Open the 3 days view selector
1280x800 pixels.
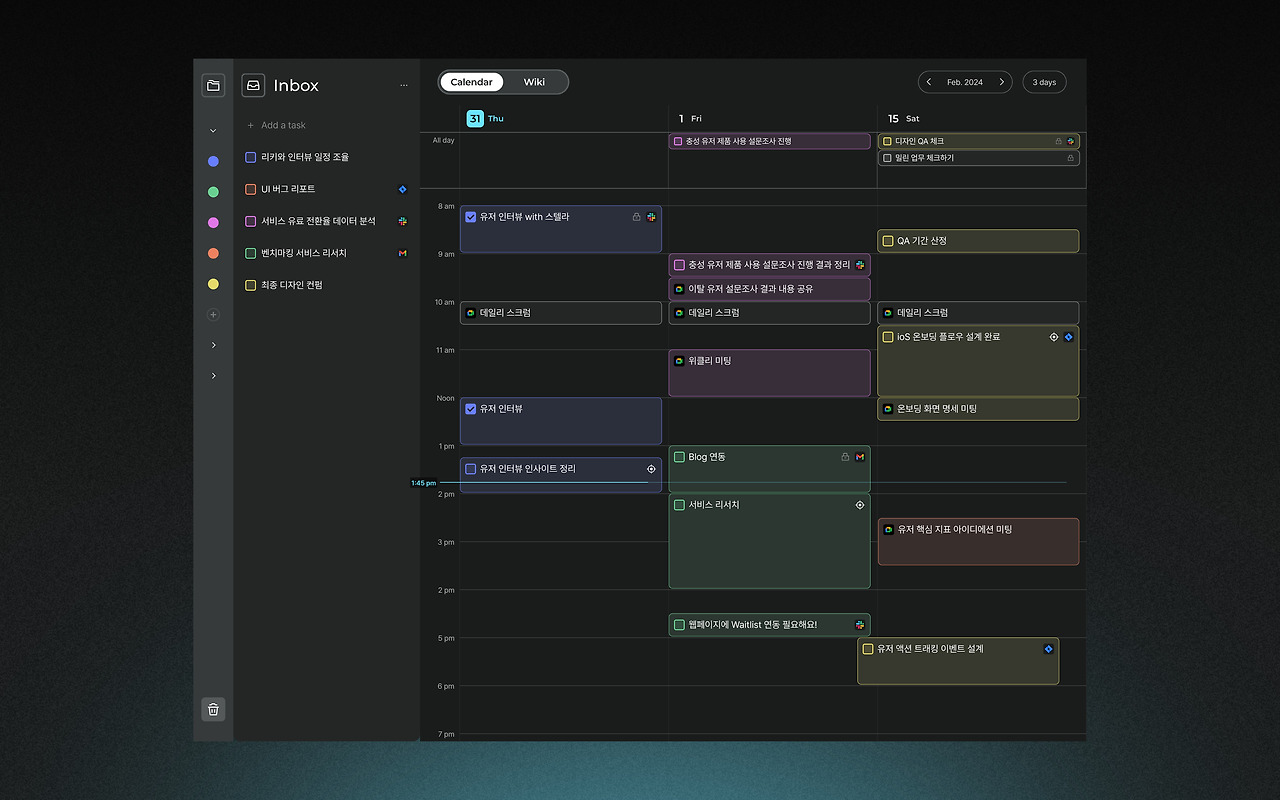1044,81
